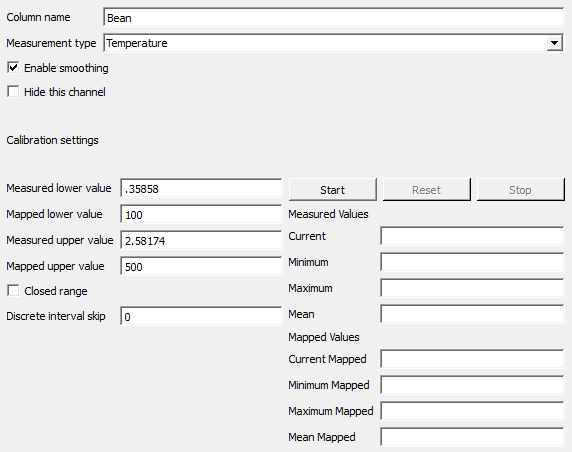The width and height of the screenshot is (572, 452).
Task: Click the Maximum measured value box
Action: point(472,288)
